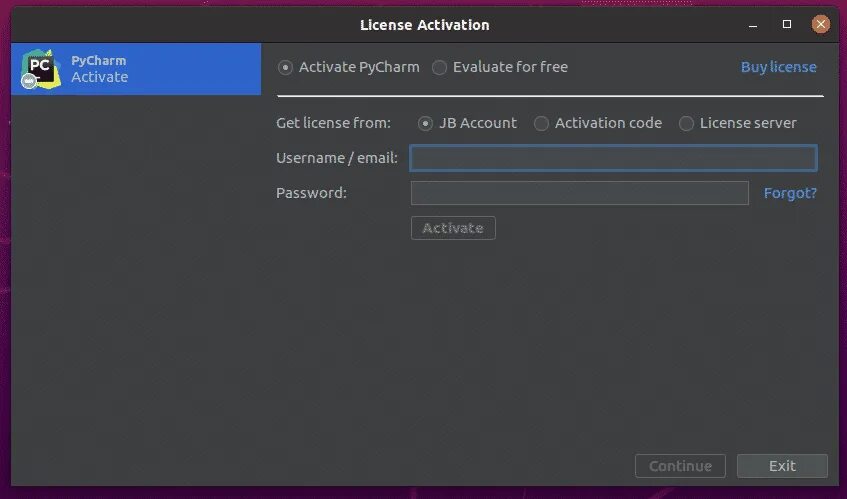The height and width of the screenshot is (499, 847).
Task: Click the 'Password:' label
Action: (x=311, y=193)
